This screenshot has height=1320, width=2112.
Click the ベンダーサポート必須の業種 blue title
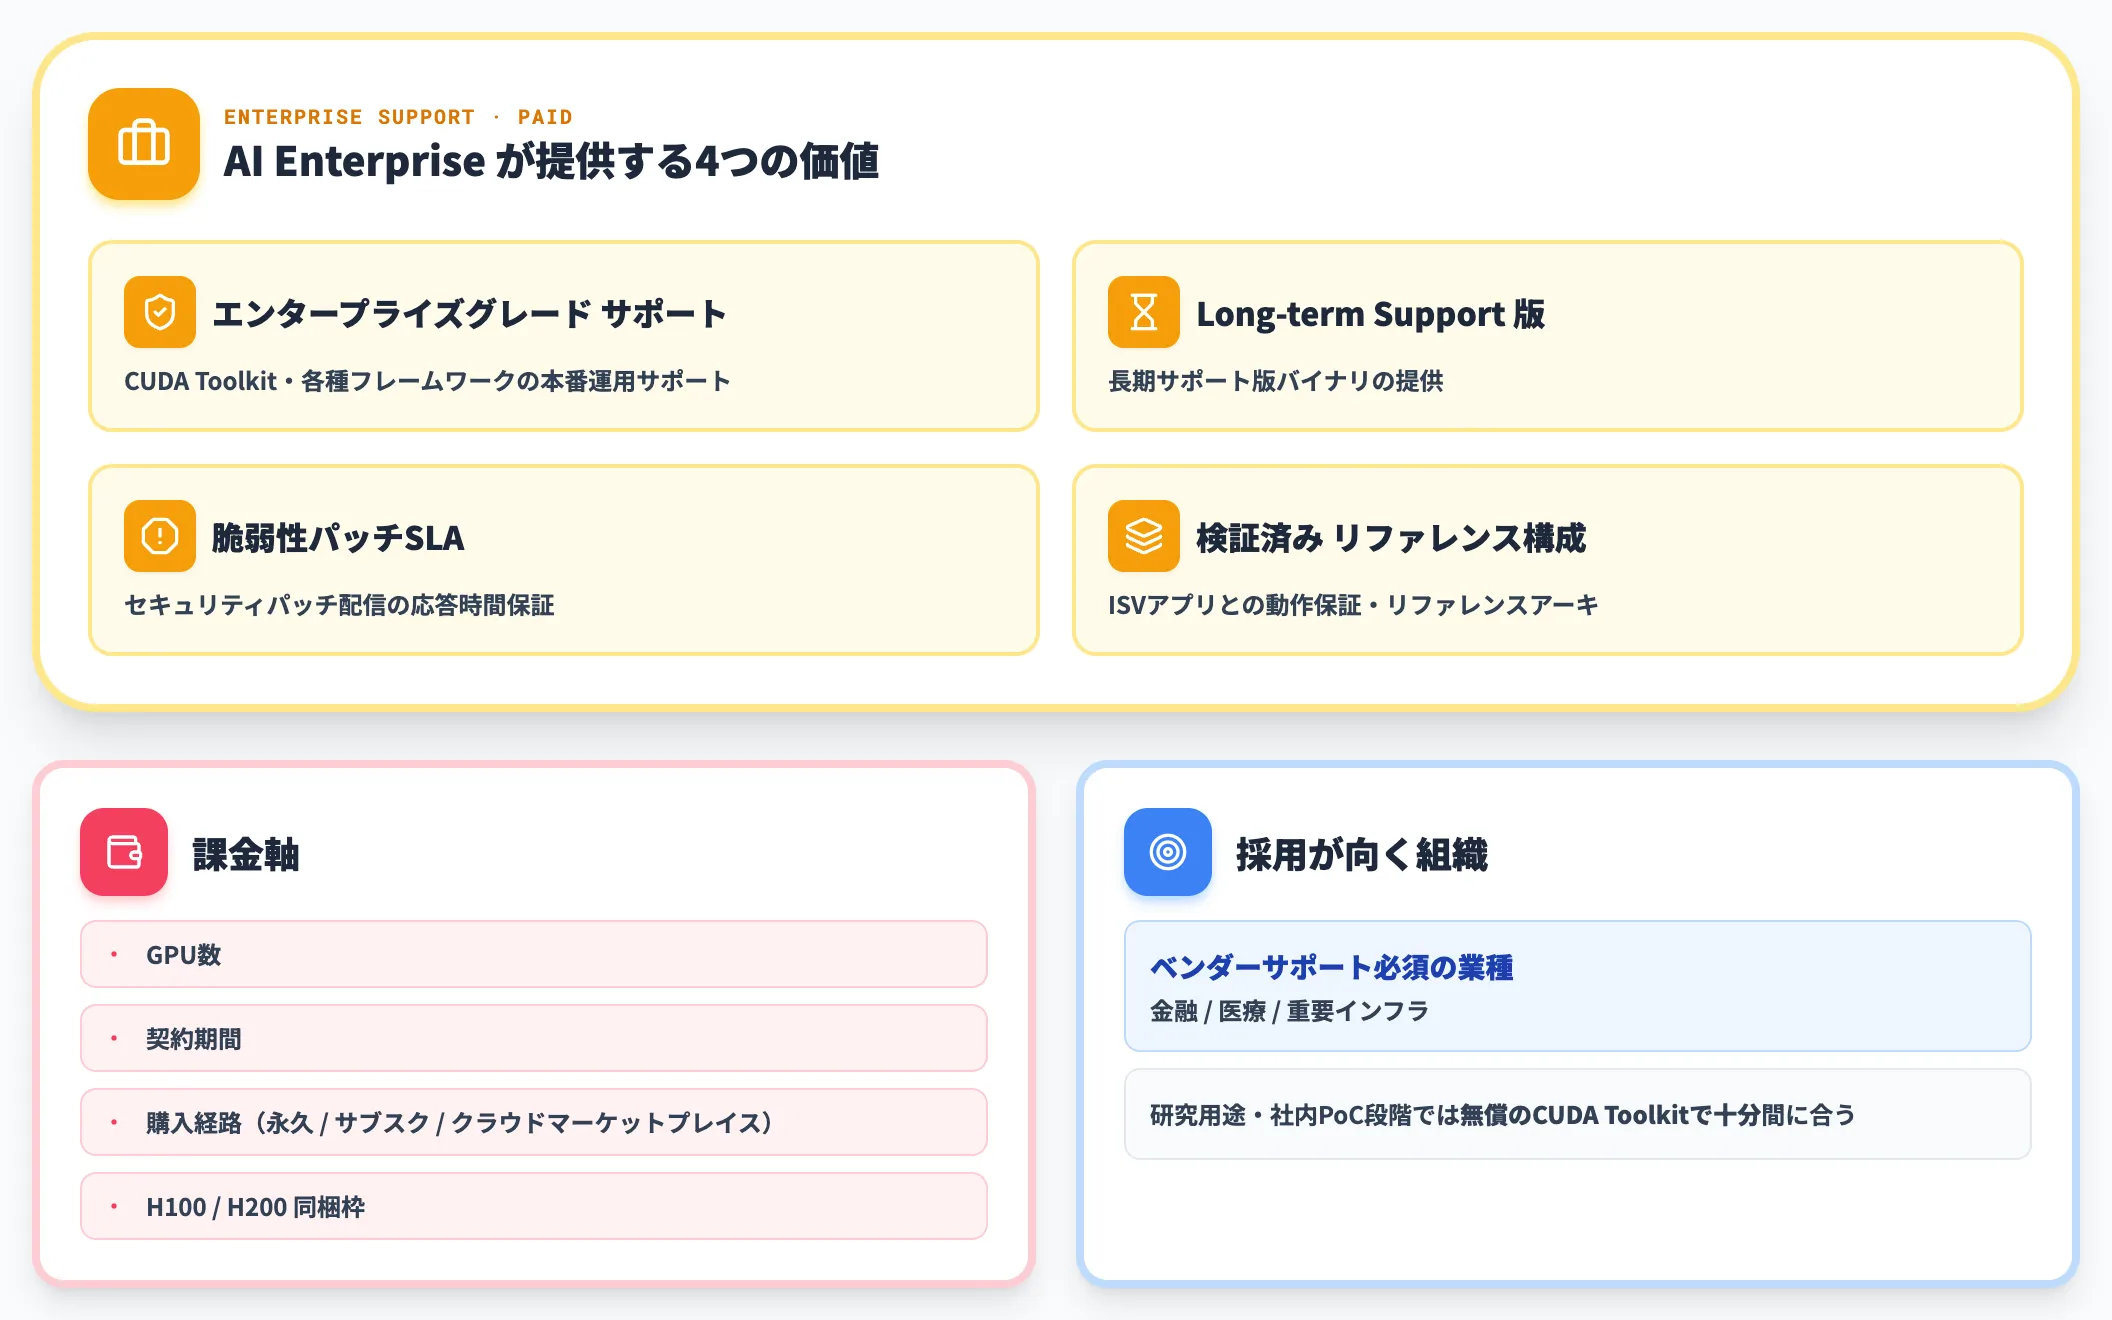(x=1331, y=967)
